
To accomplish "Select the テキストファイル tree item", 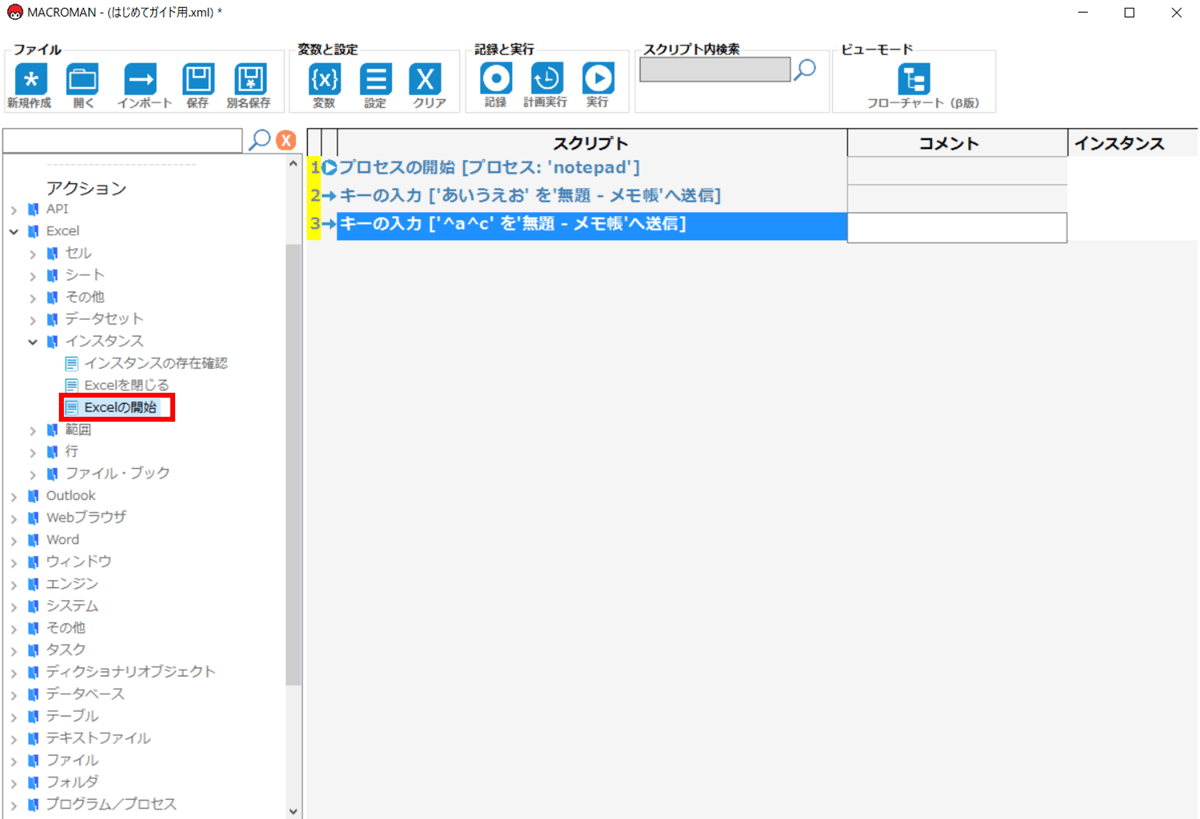I will click(x=99, y=738).
